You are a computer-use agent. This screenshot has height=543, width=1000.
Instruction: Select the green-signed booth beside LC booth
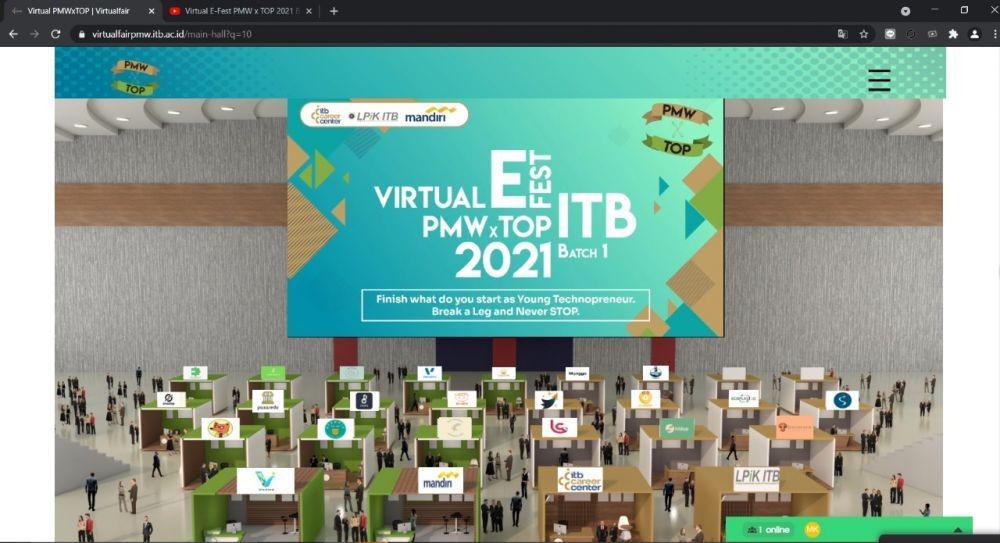point(677,428)
